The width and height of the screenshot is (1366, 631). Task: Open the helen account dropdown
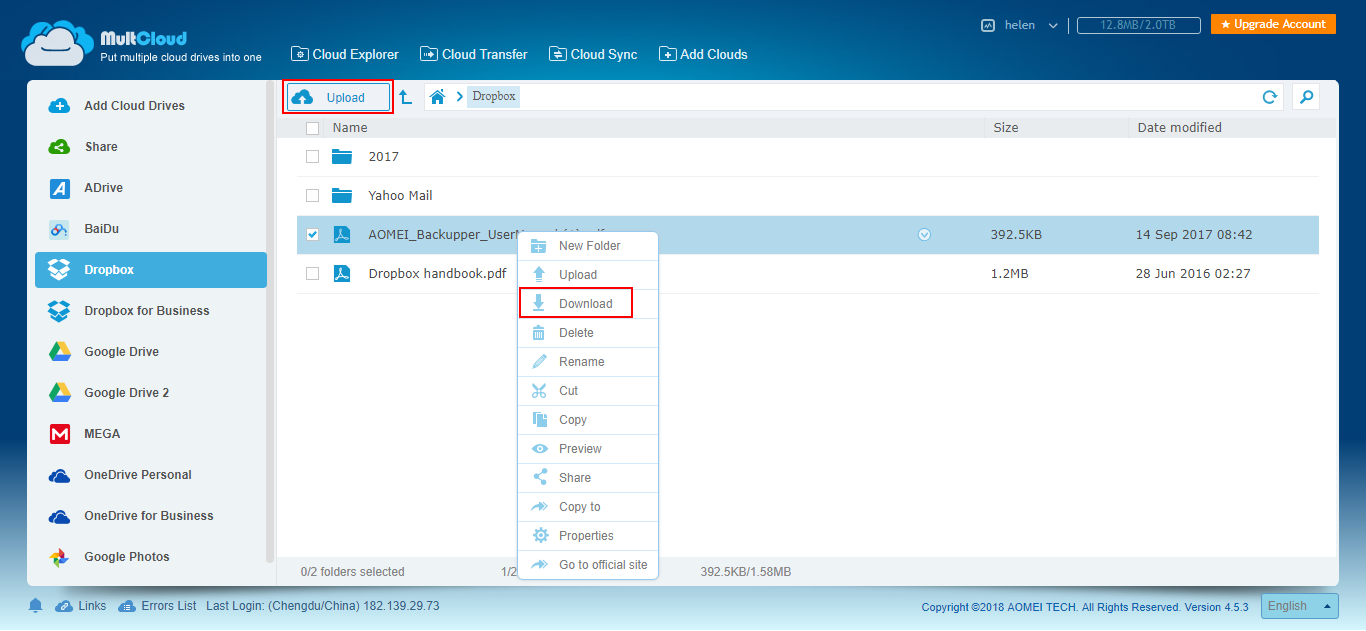(1032, 25)
